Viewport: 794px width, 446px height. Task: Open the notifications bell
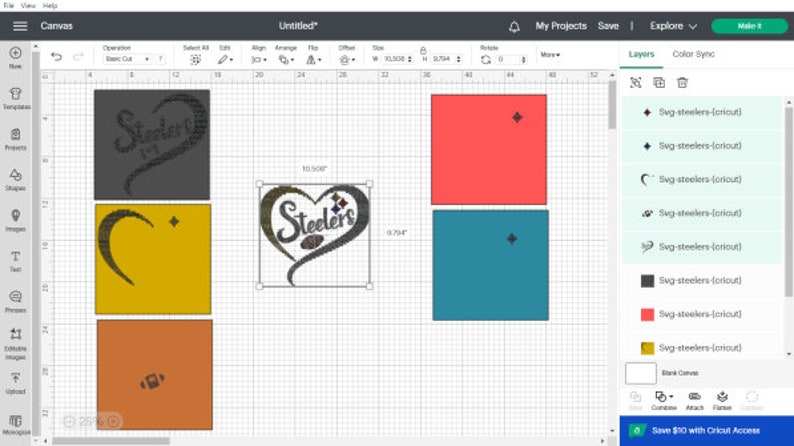(514, 26)
